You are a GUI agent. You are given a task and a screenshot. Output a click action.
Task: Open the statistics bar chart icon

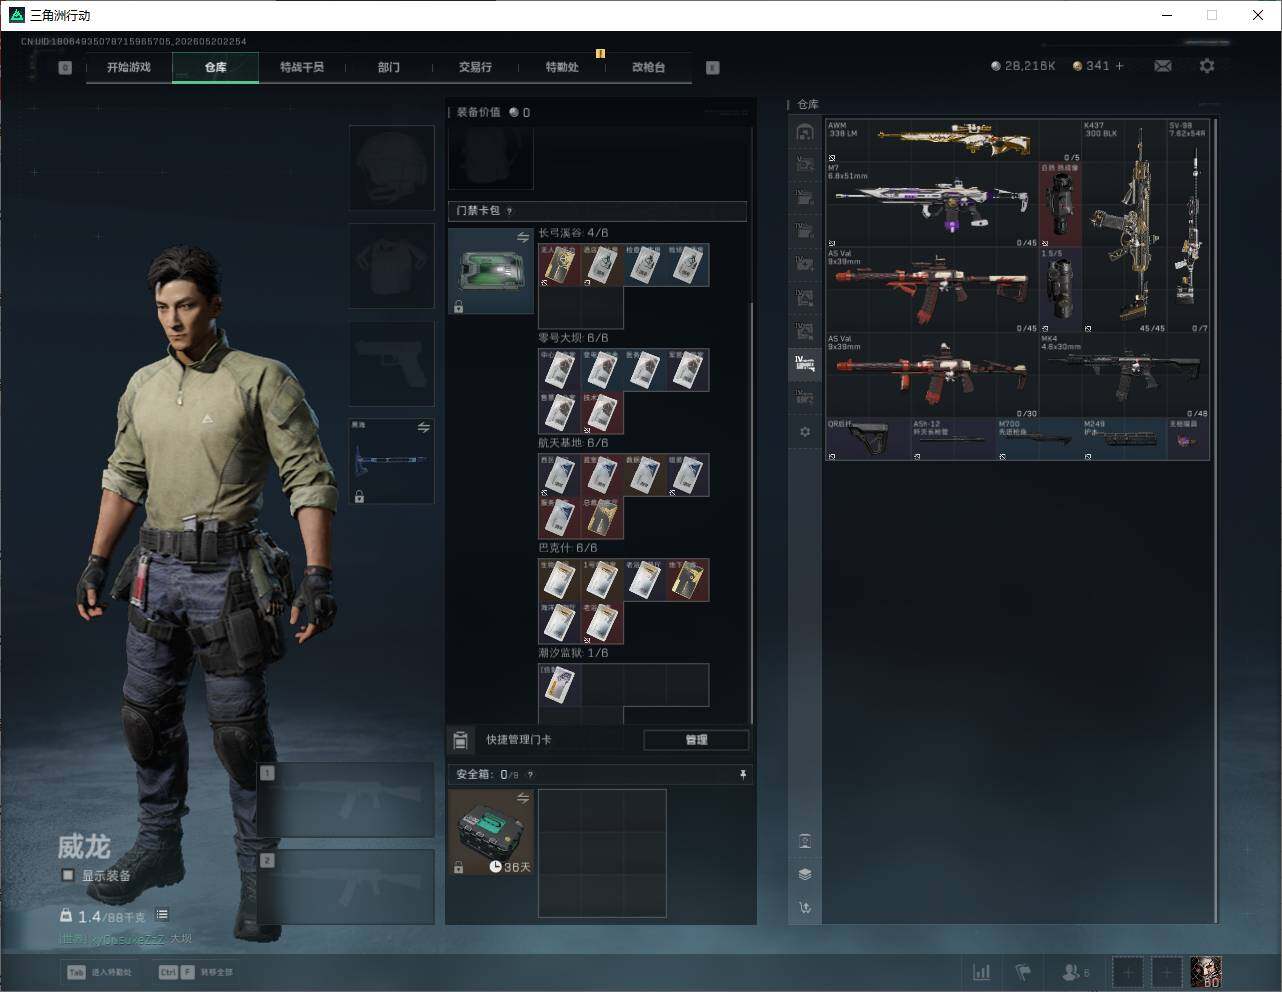tap(982, 972)
